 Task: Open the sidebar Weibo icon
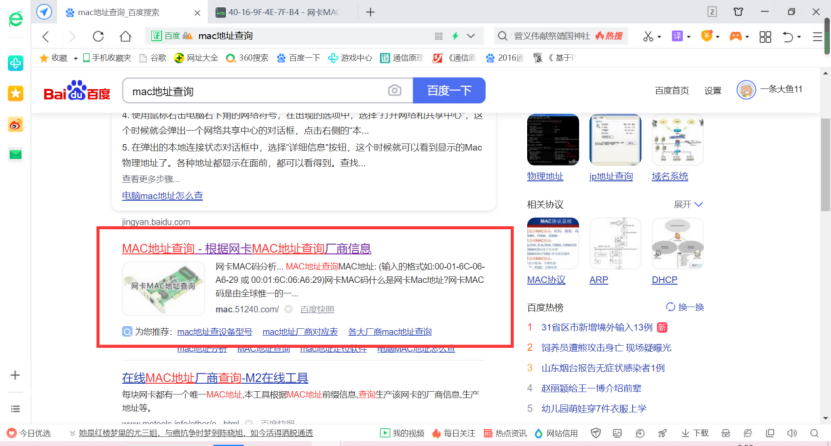(15, 125)
